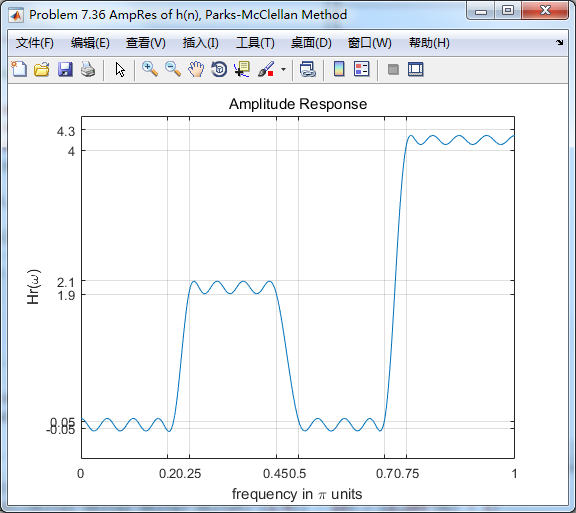Select the Edit Plot arrow tool
The image size is (576, 513).
(120, 69)
